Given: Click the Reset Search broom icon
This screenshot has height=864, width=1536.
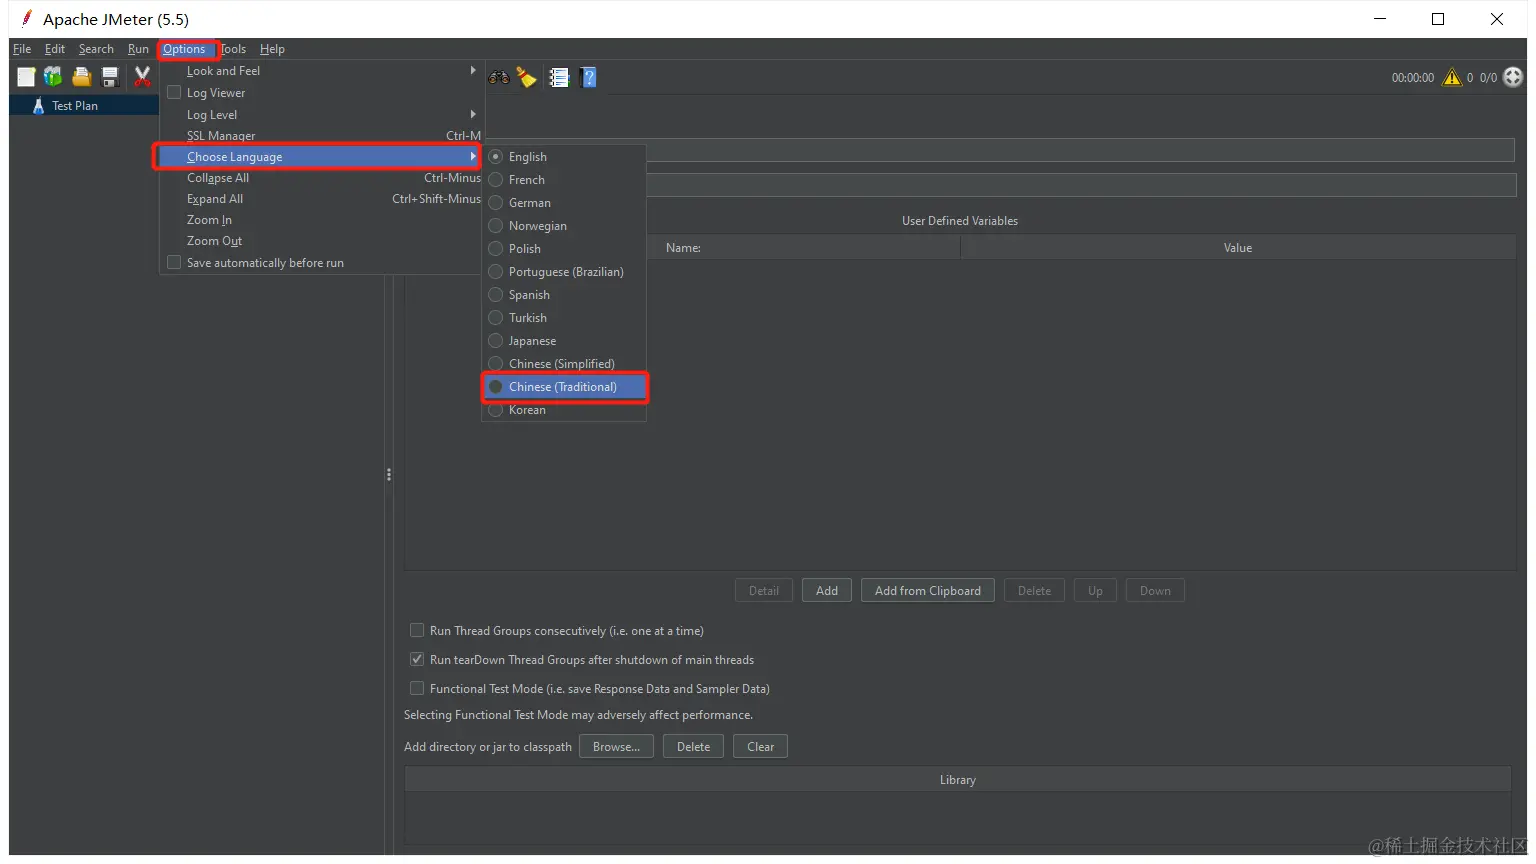Looking at the screenshot, I should (527, 77).
